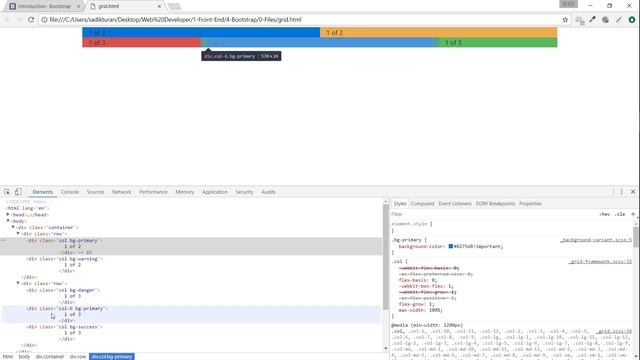The image size is (640, 360).
Task: Switch to the Security tab
Action: tap(244, 192)
